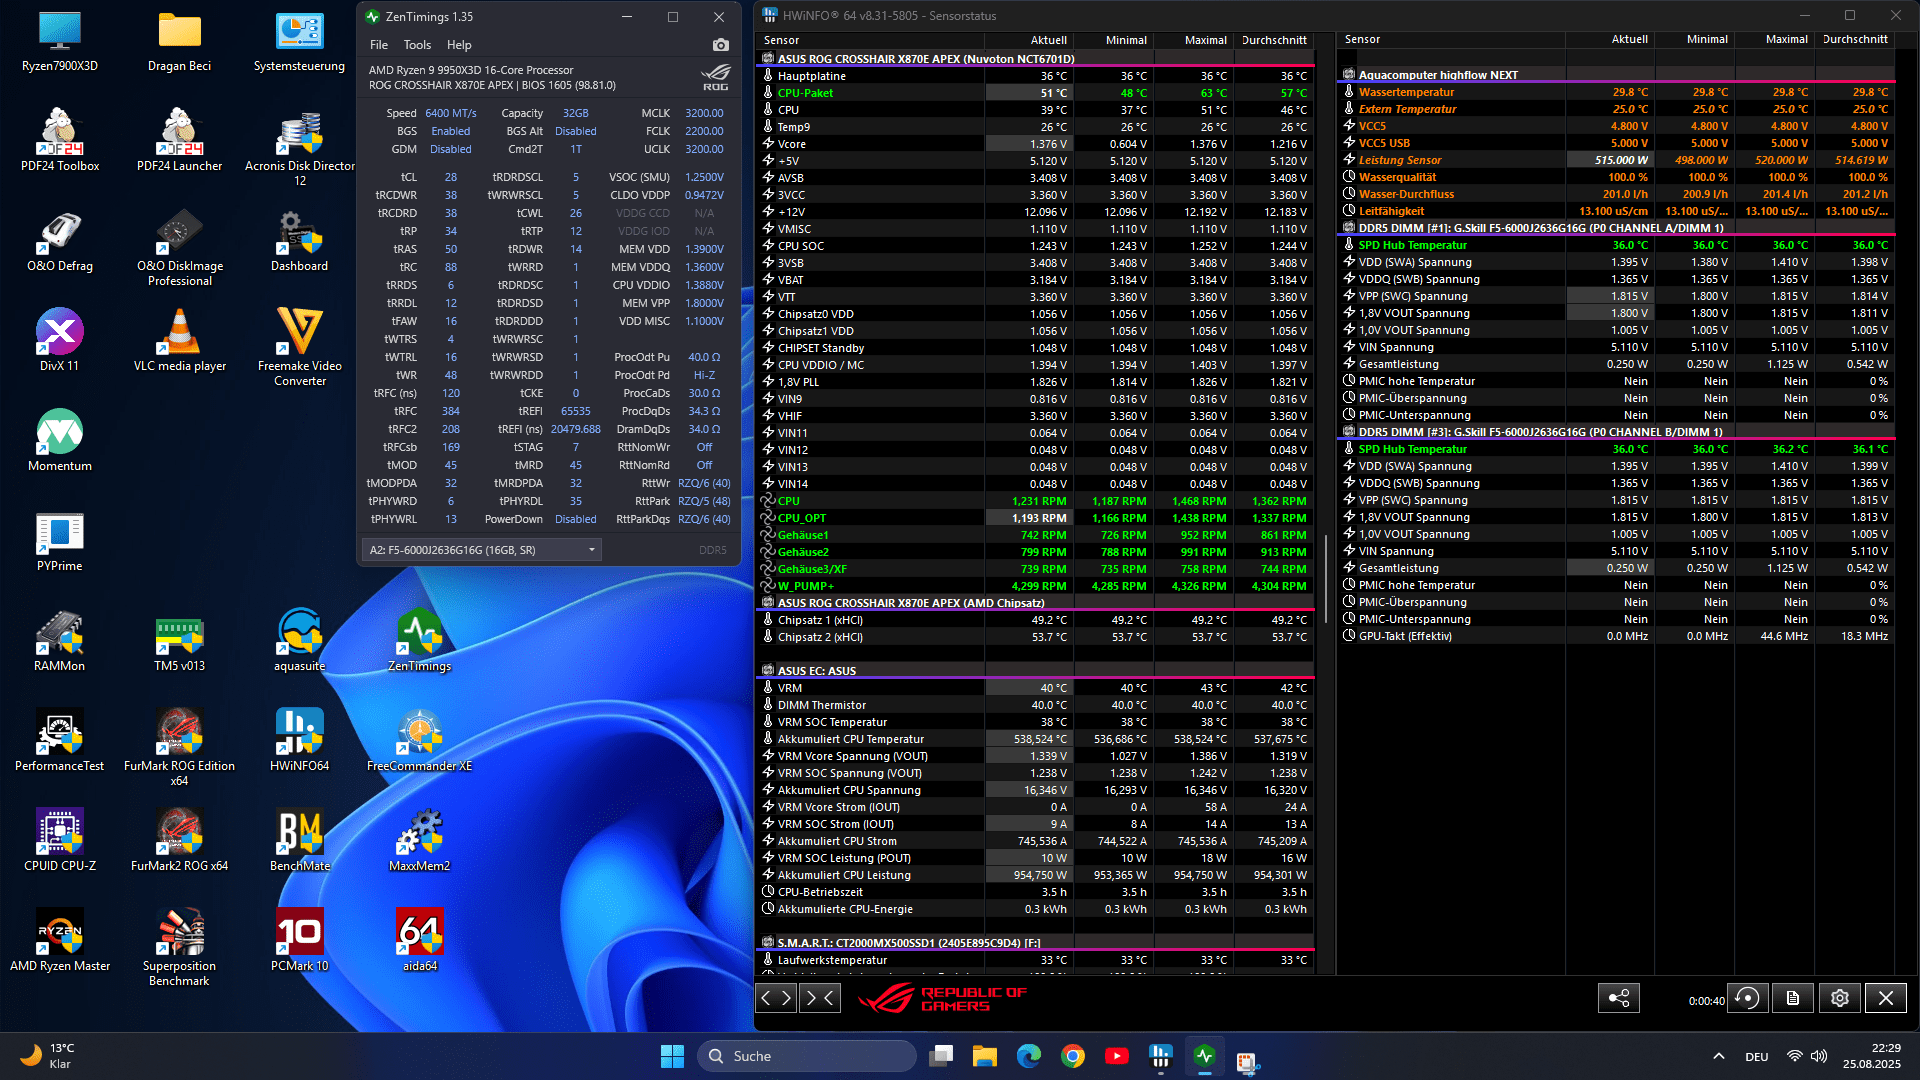
Task: Click HWiNFO log file icon
Action: [1793, 998]
